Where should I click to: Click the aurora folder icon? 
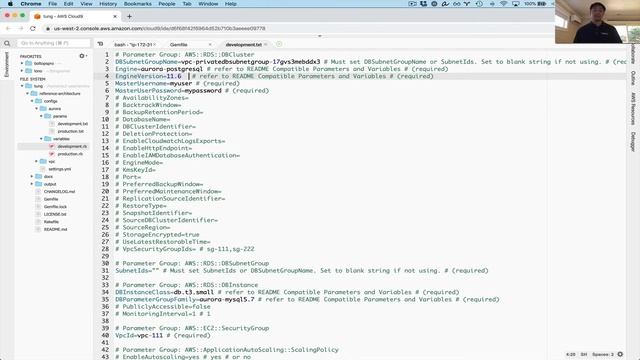[x=43, y=109]
